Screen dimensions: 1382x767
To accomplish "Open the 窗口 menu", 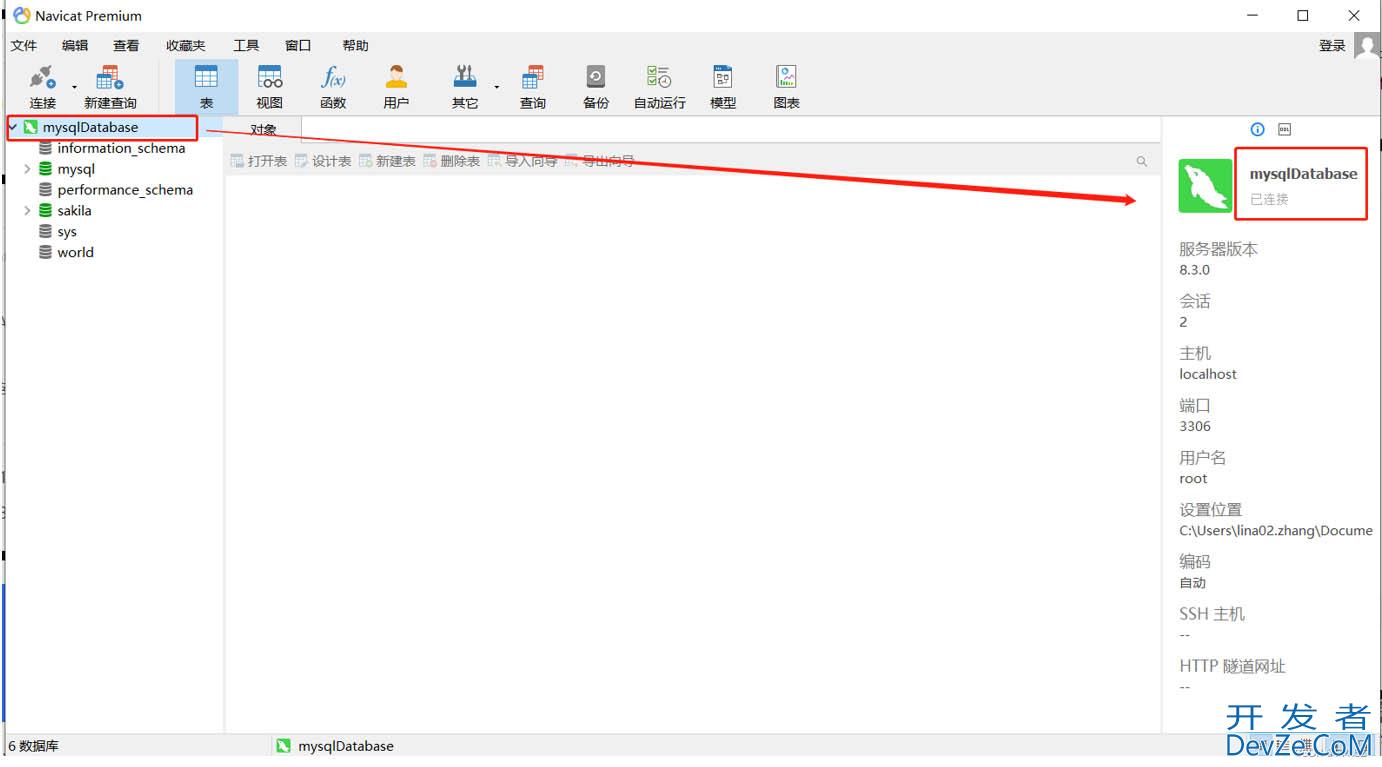I will click(298, 46).
